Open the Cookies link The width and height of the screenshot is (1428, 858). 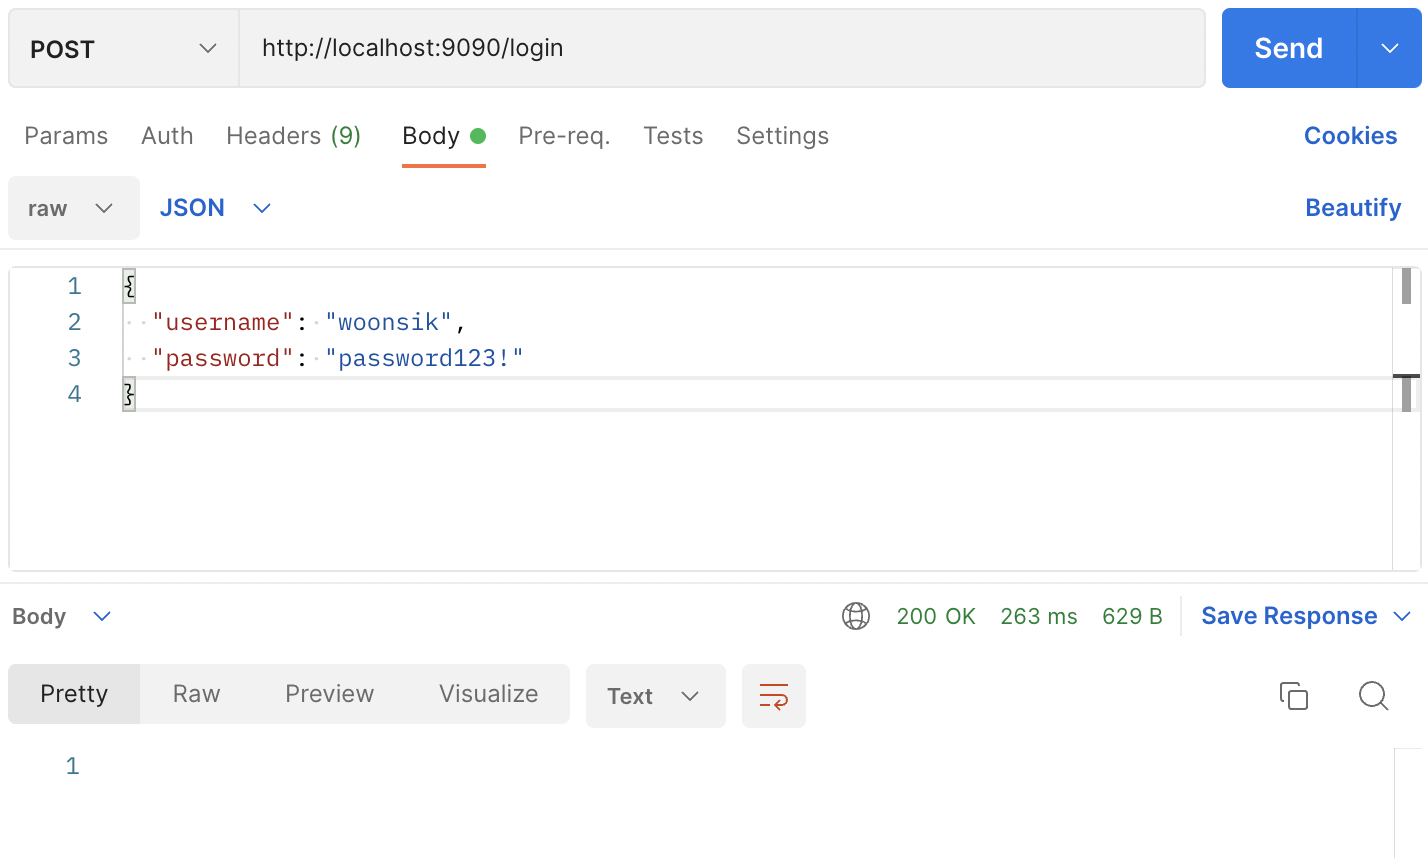tap(1350, 136)
